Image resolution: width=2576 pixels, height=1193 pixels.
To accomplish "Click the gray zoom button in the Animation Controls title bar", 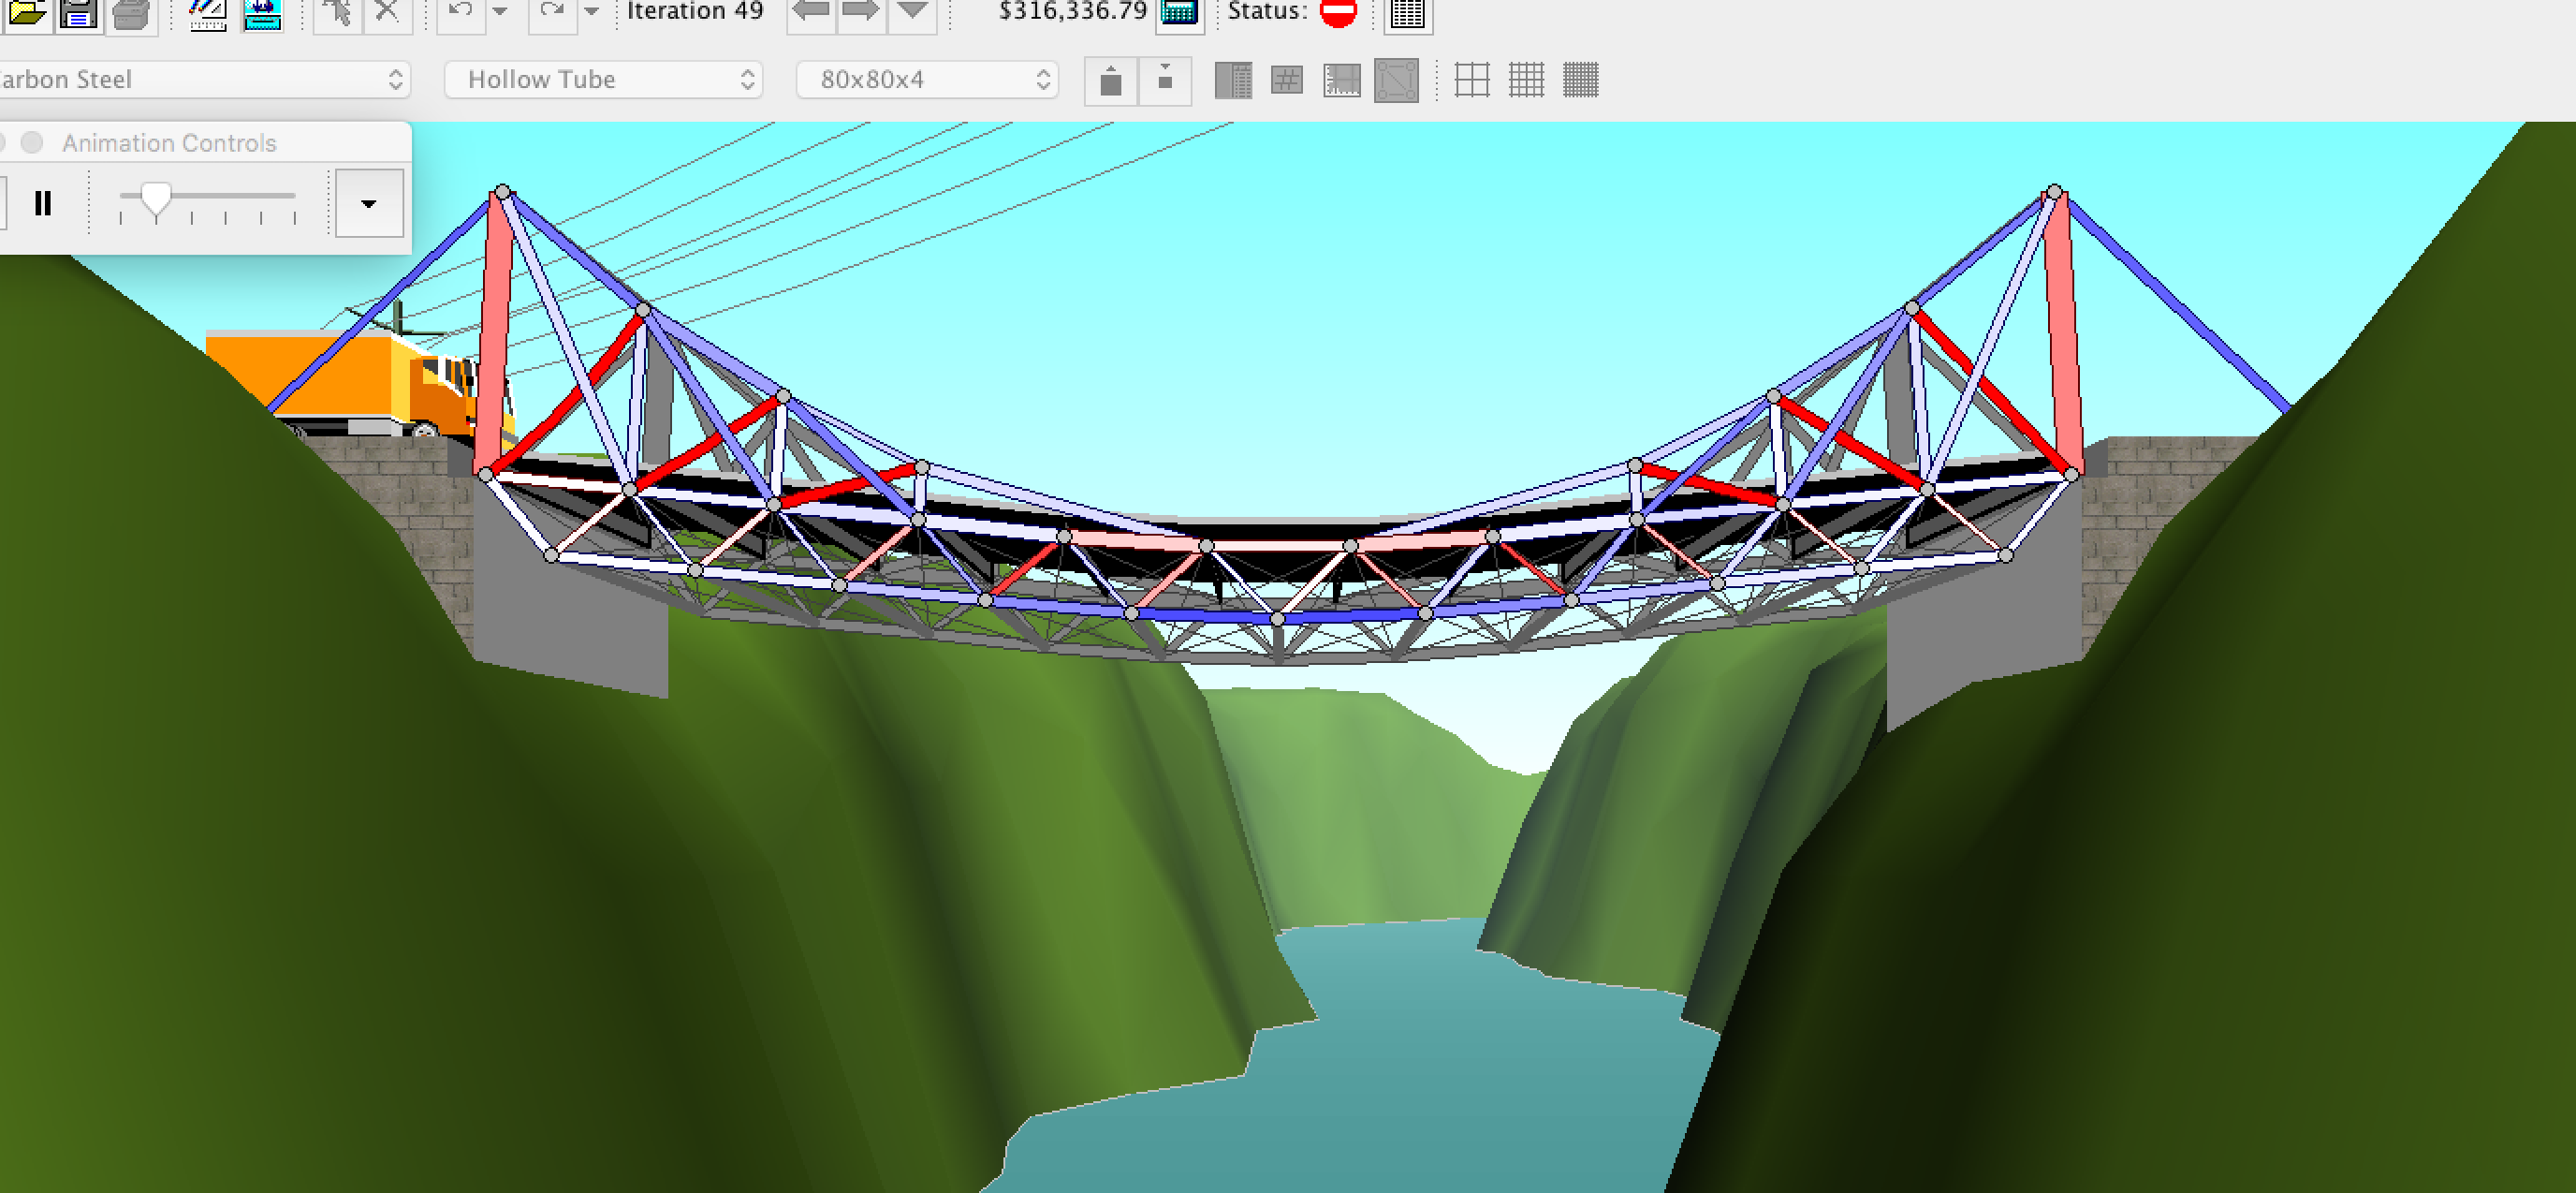I will 32,143.
